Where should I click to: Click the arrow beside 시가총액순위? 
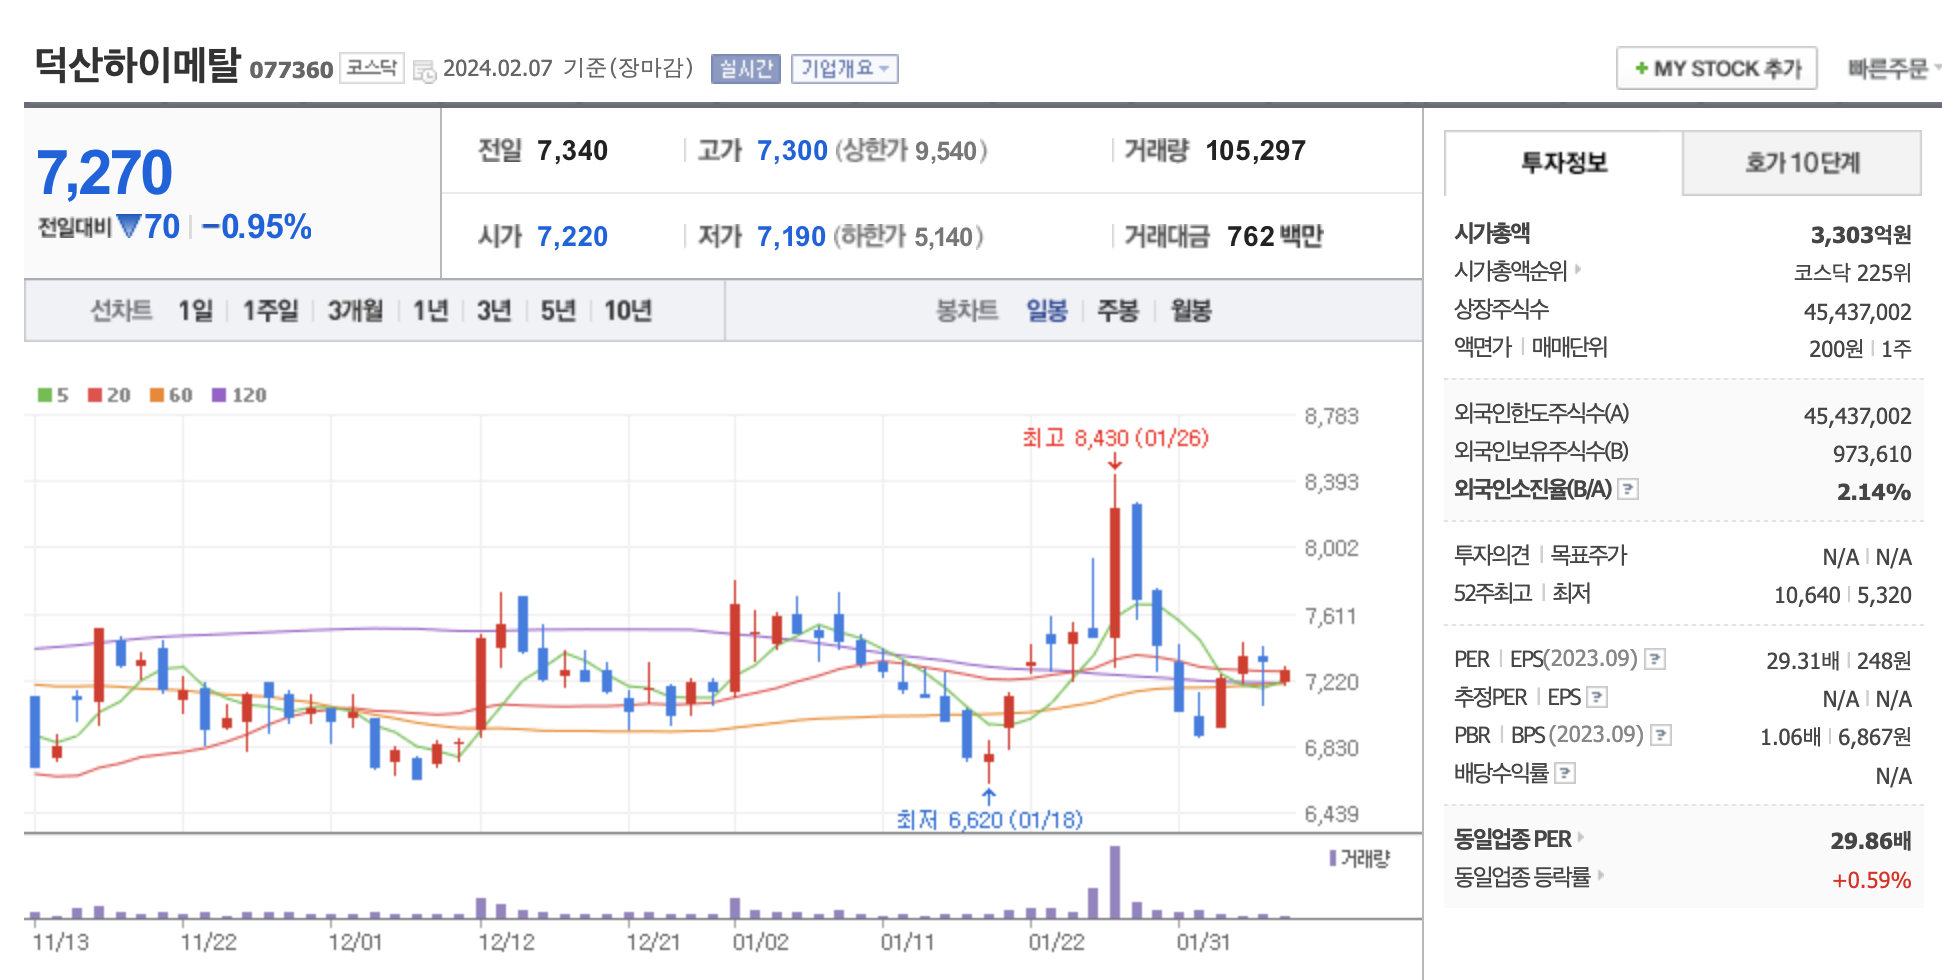1578,269
